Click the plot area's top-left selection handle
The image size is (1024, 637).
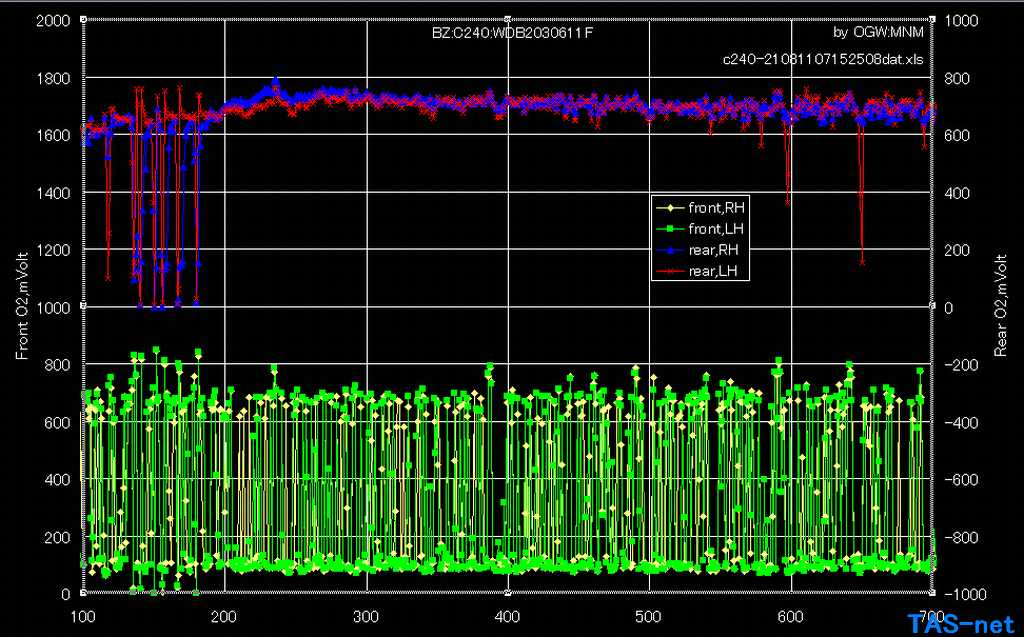tap(83, 20)
